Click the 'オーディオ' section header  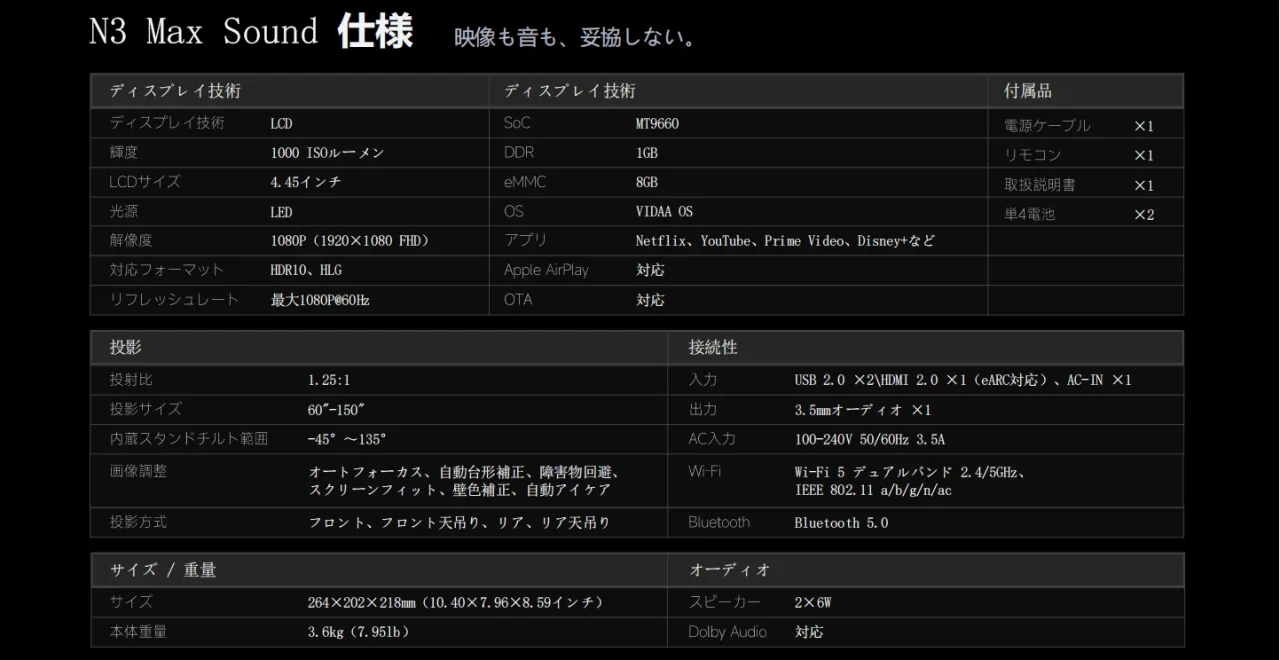730,570
